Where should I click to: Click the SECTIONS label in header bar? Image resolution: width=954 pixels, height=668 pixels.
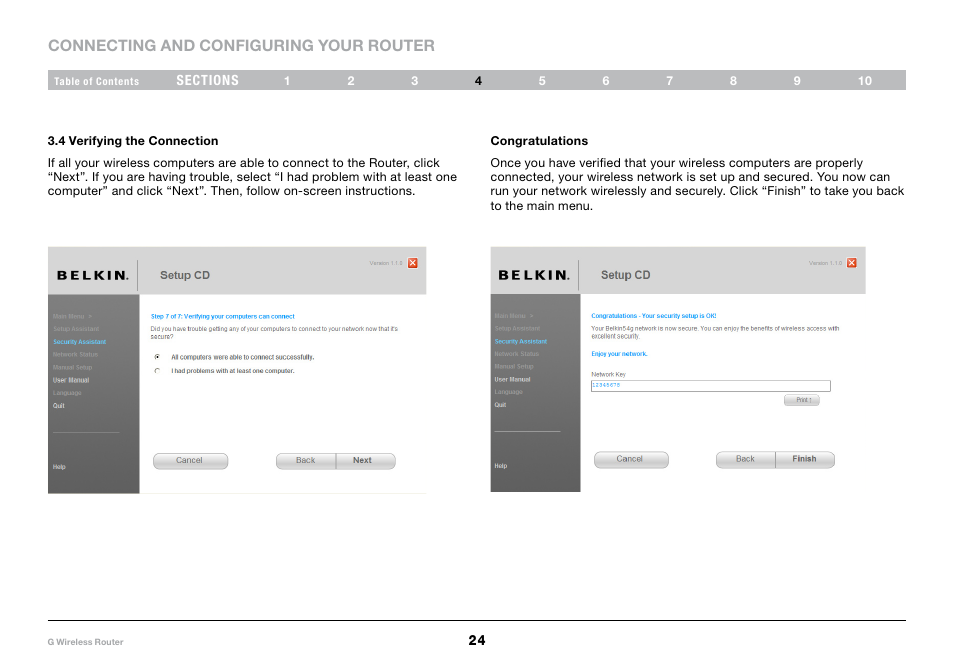[x=207, y=81]
